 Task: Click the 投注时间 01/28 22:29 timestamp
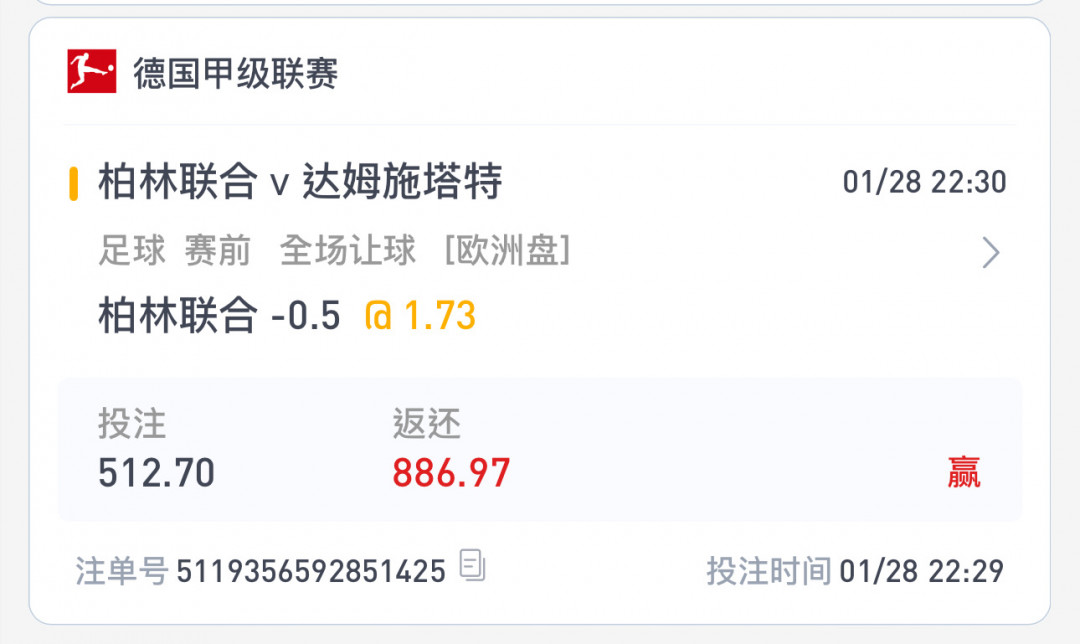[855, 571]
